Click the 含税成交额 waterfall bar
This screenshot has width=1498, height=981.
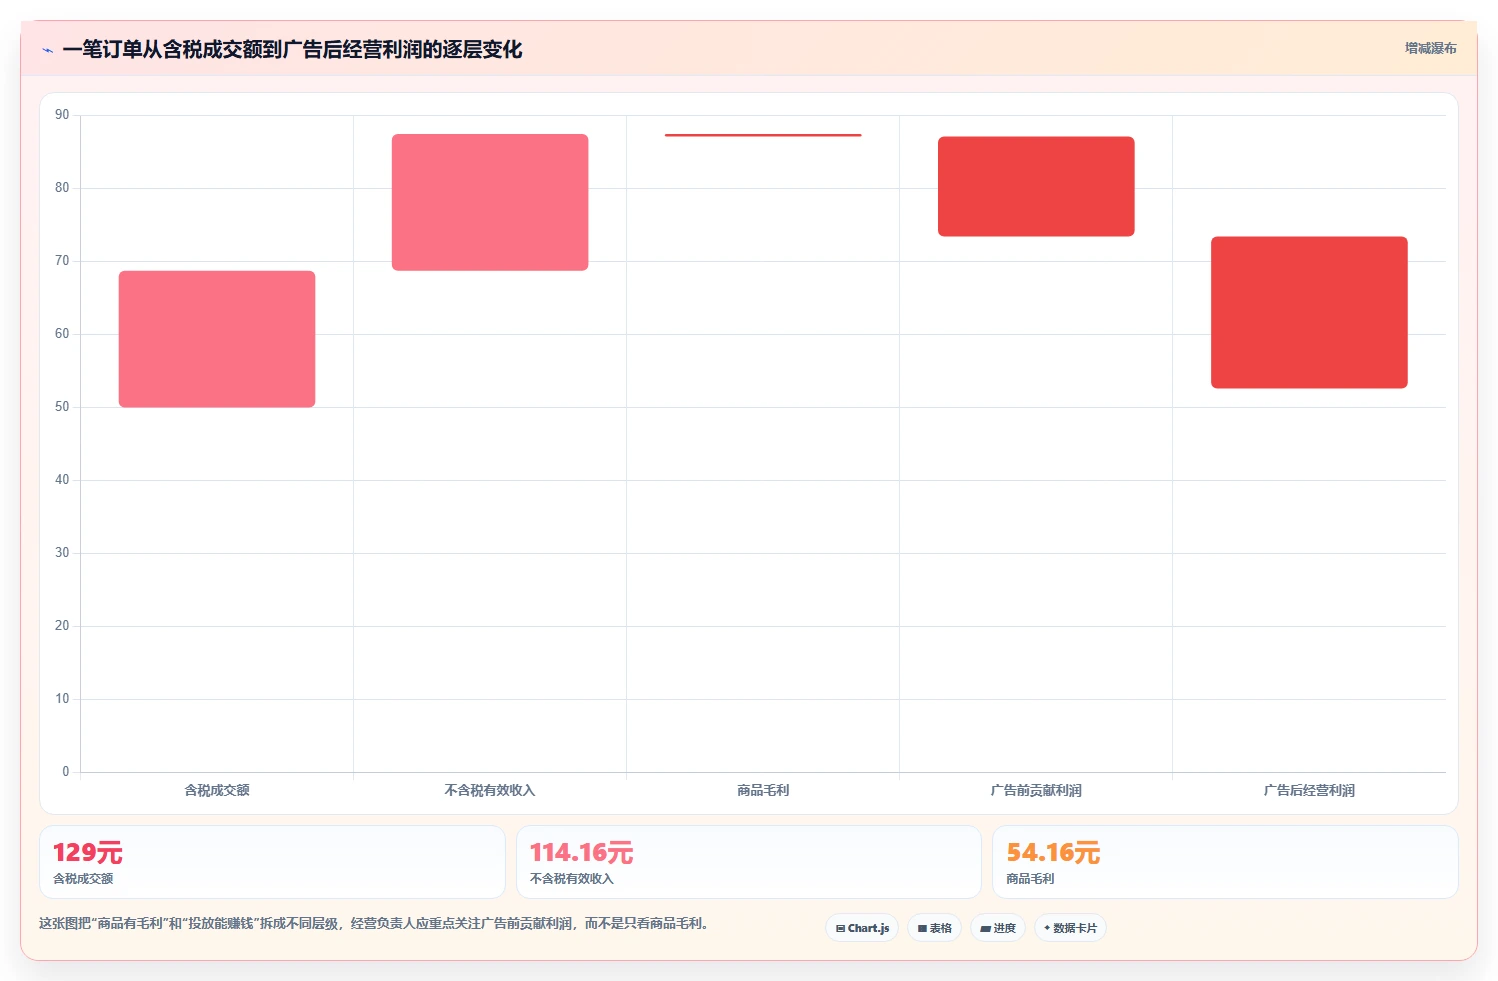coord(217,339)
